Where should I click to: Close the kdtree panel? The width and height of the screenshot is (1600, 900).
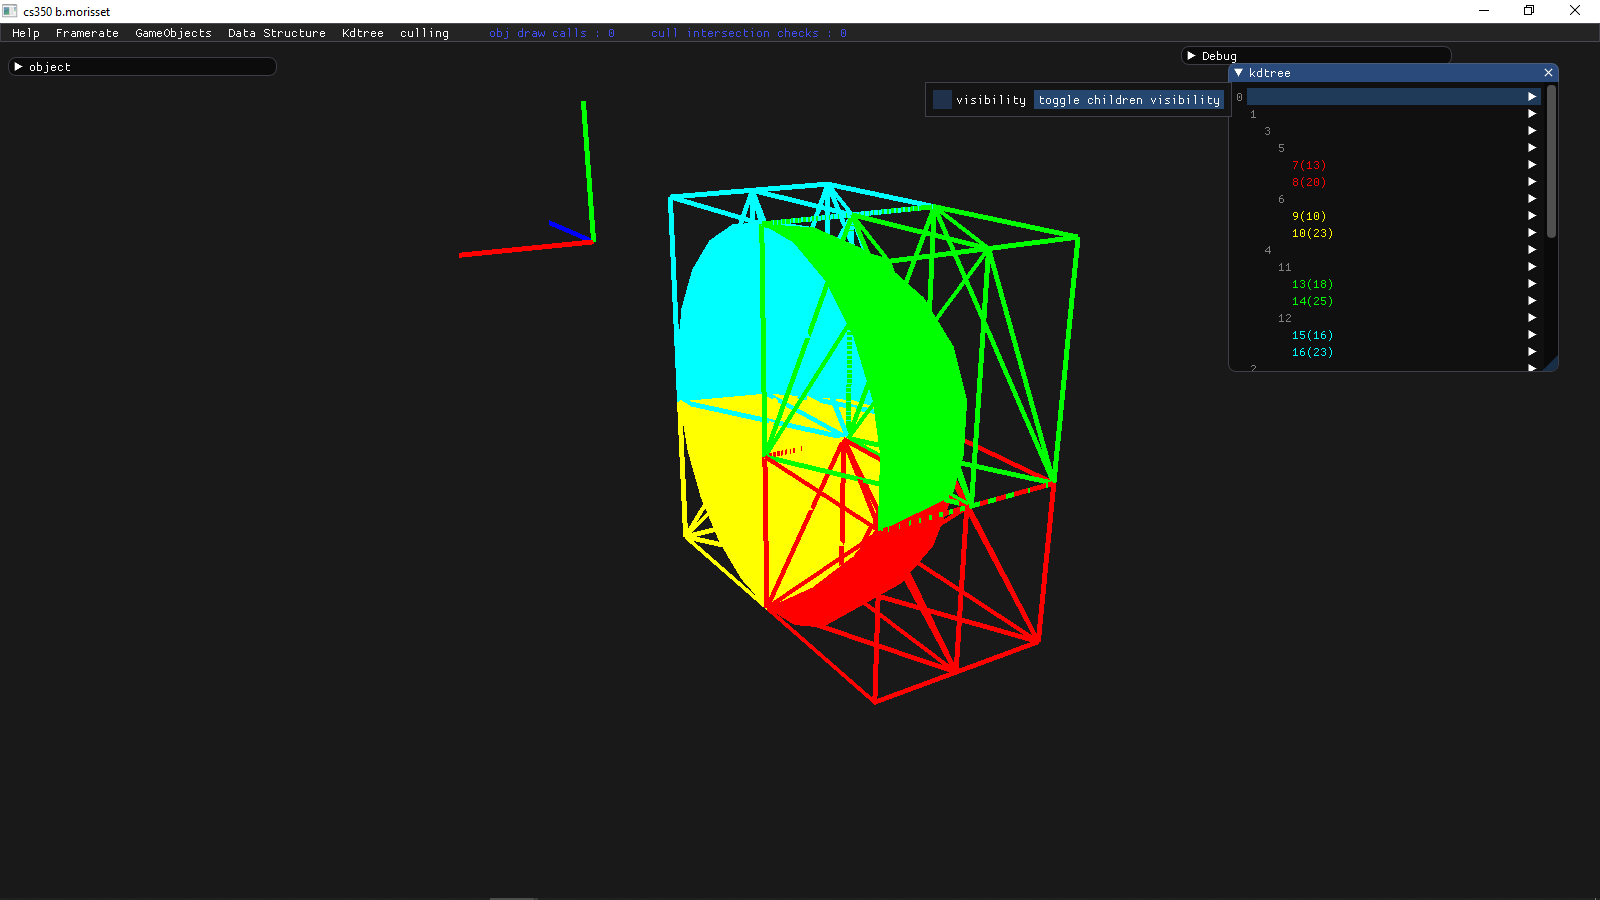tap(1548, 73)
